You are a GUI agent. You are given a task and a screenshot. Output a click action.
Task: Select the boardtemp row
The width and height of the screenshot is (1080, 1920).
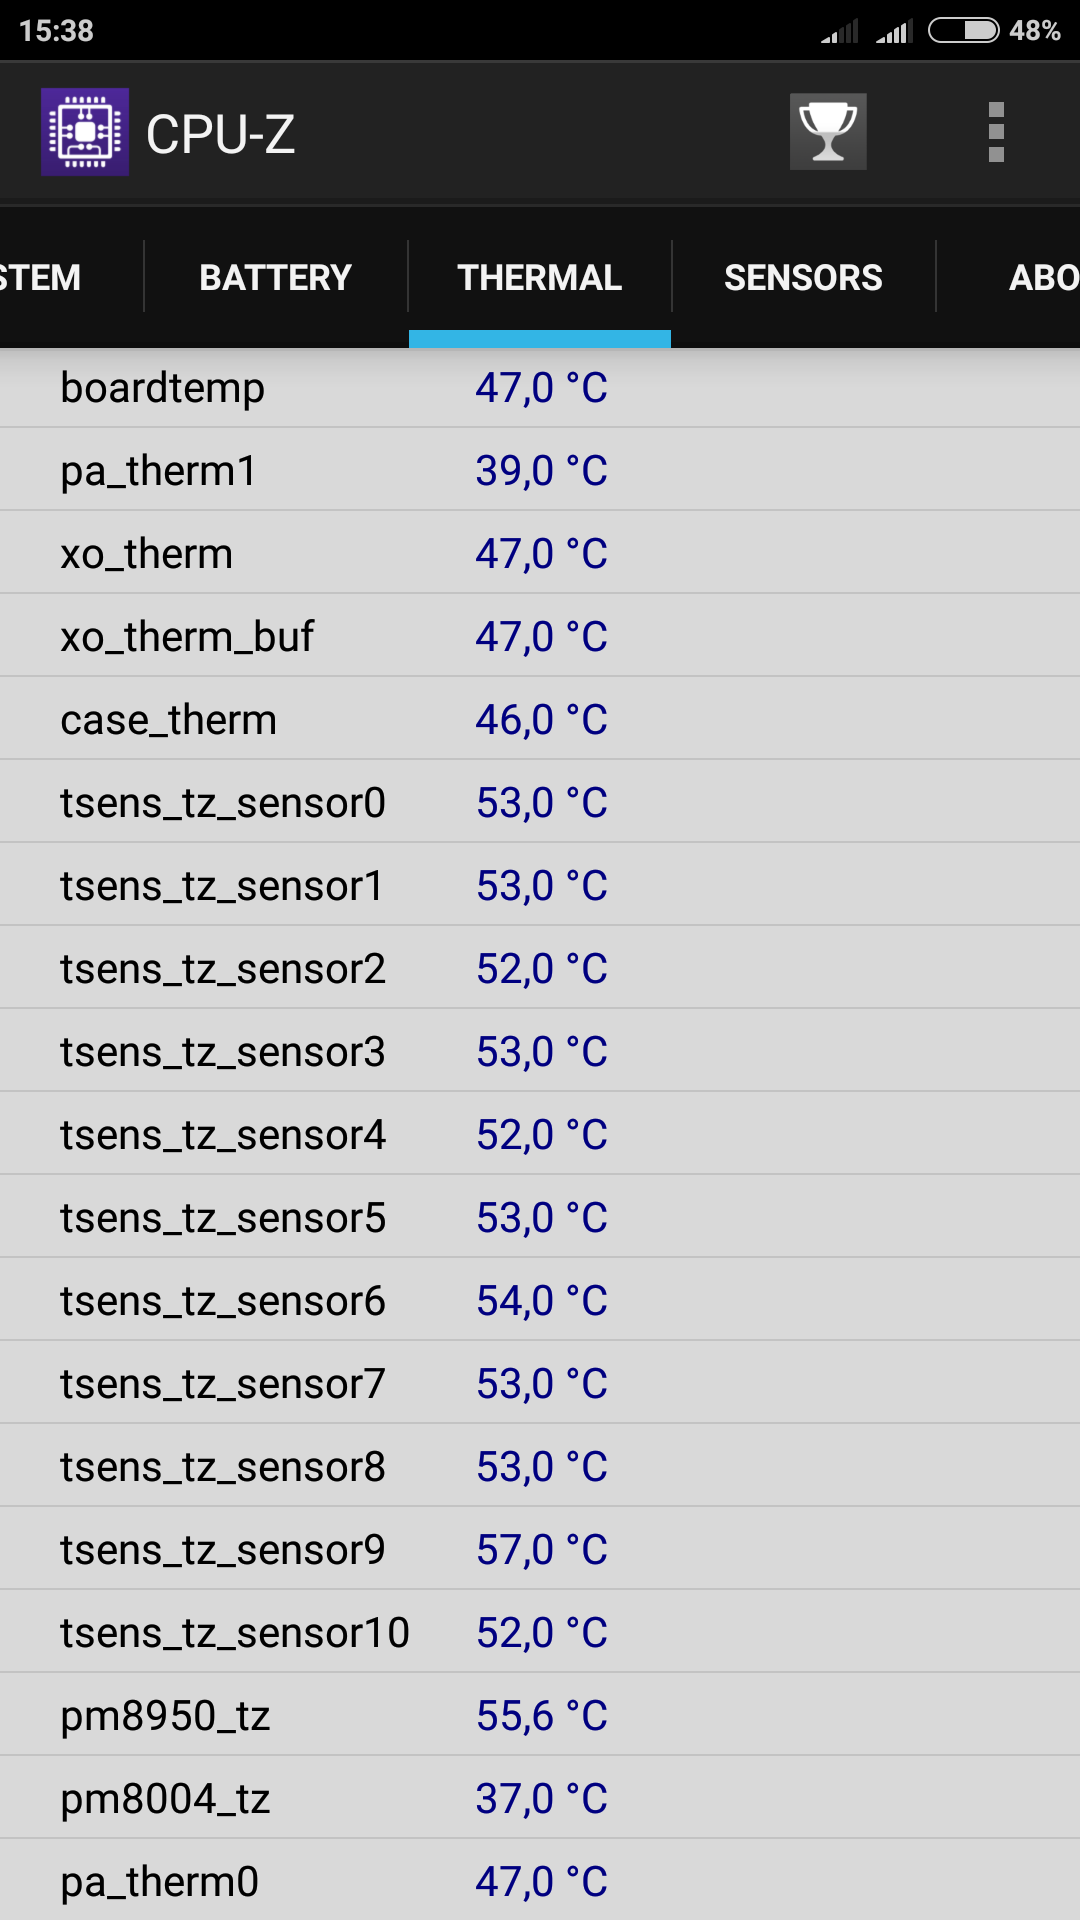tap(540, 388)
